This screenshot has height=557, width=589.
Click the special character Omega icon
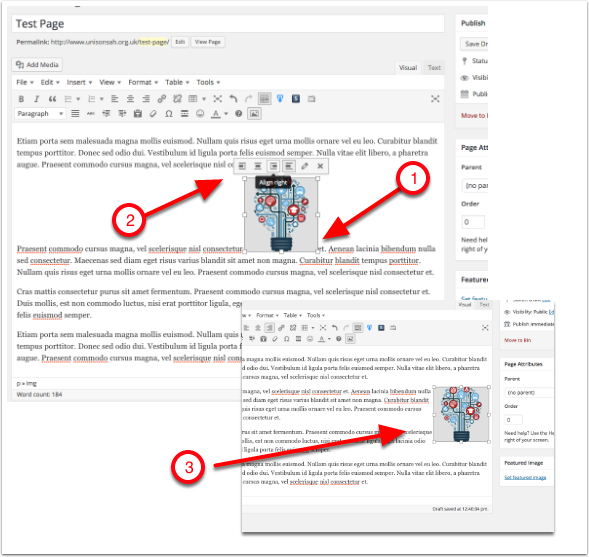(x=169, y=114)
